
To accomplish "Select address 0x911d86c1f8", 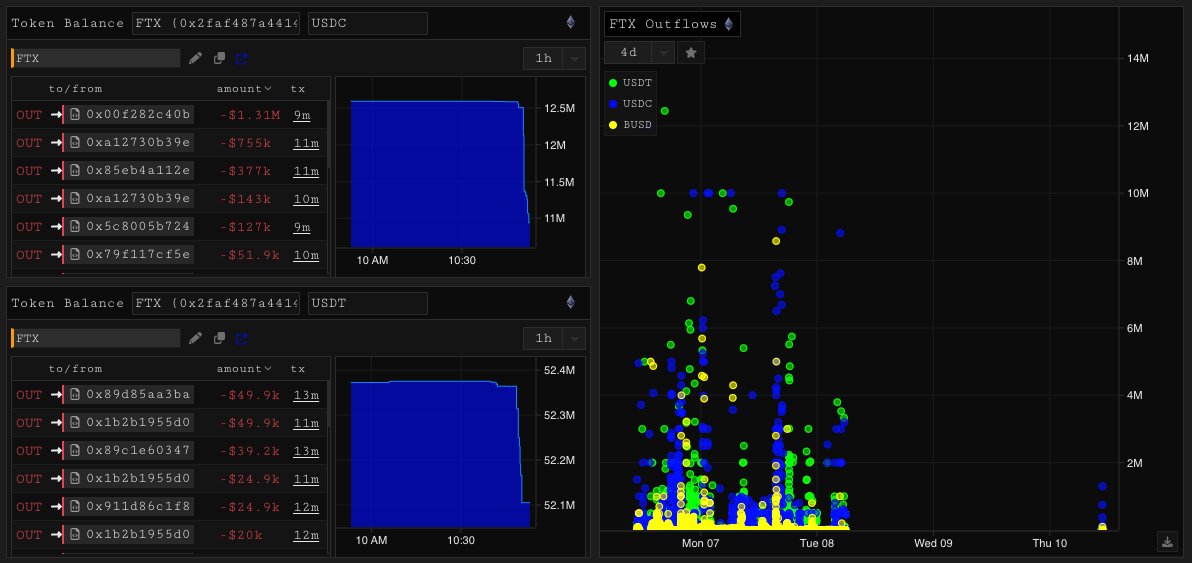I will 138,506.
